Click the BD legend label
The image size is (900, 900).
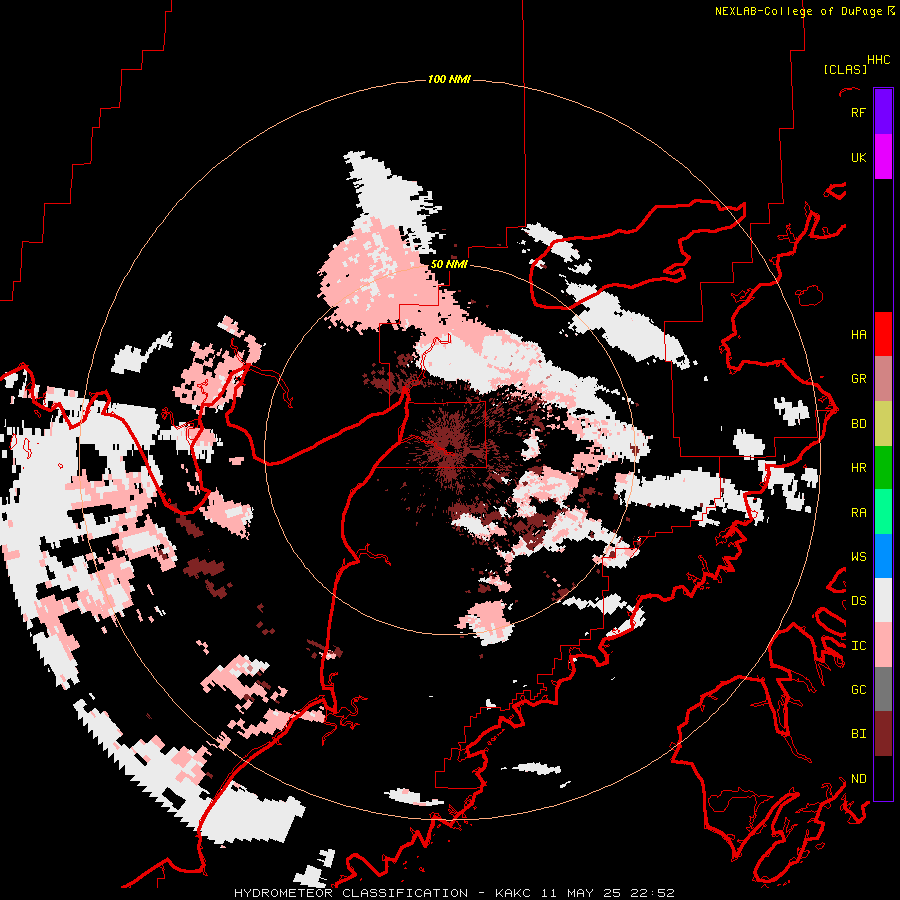[x=858, y=424]
